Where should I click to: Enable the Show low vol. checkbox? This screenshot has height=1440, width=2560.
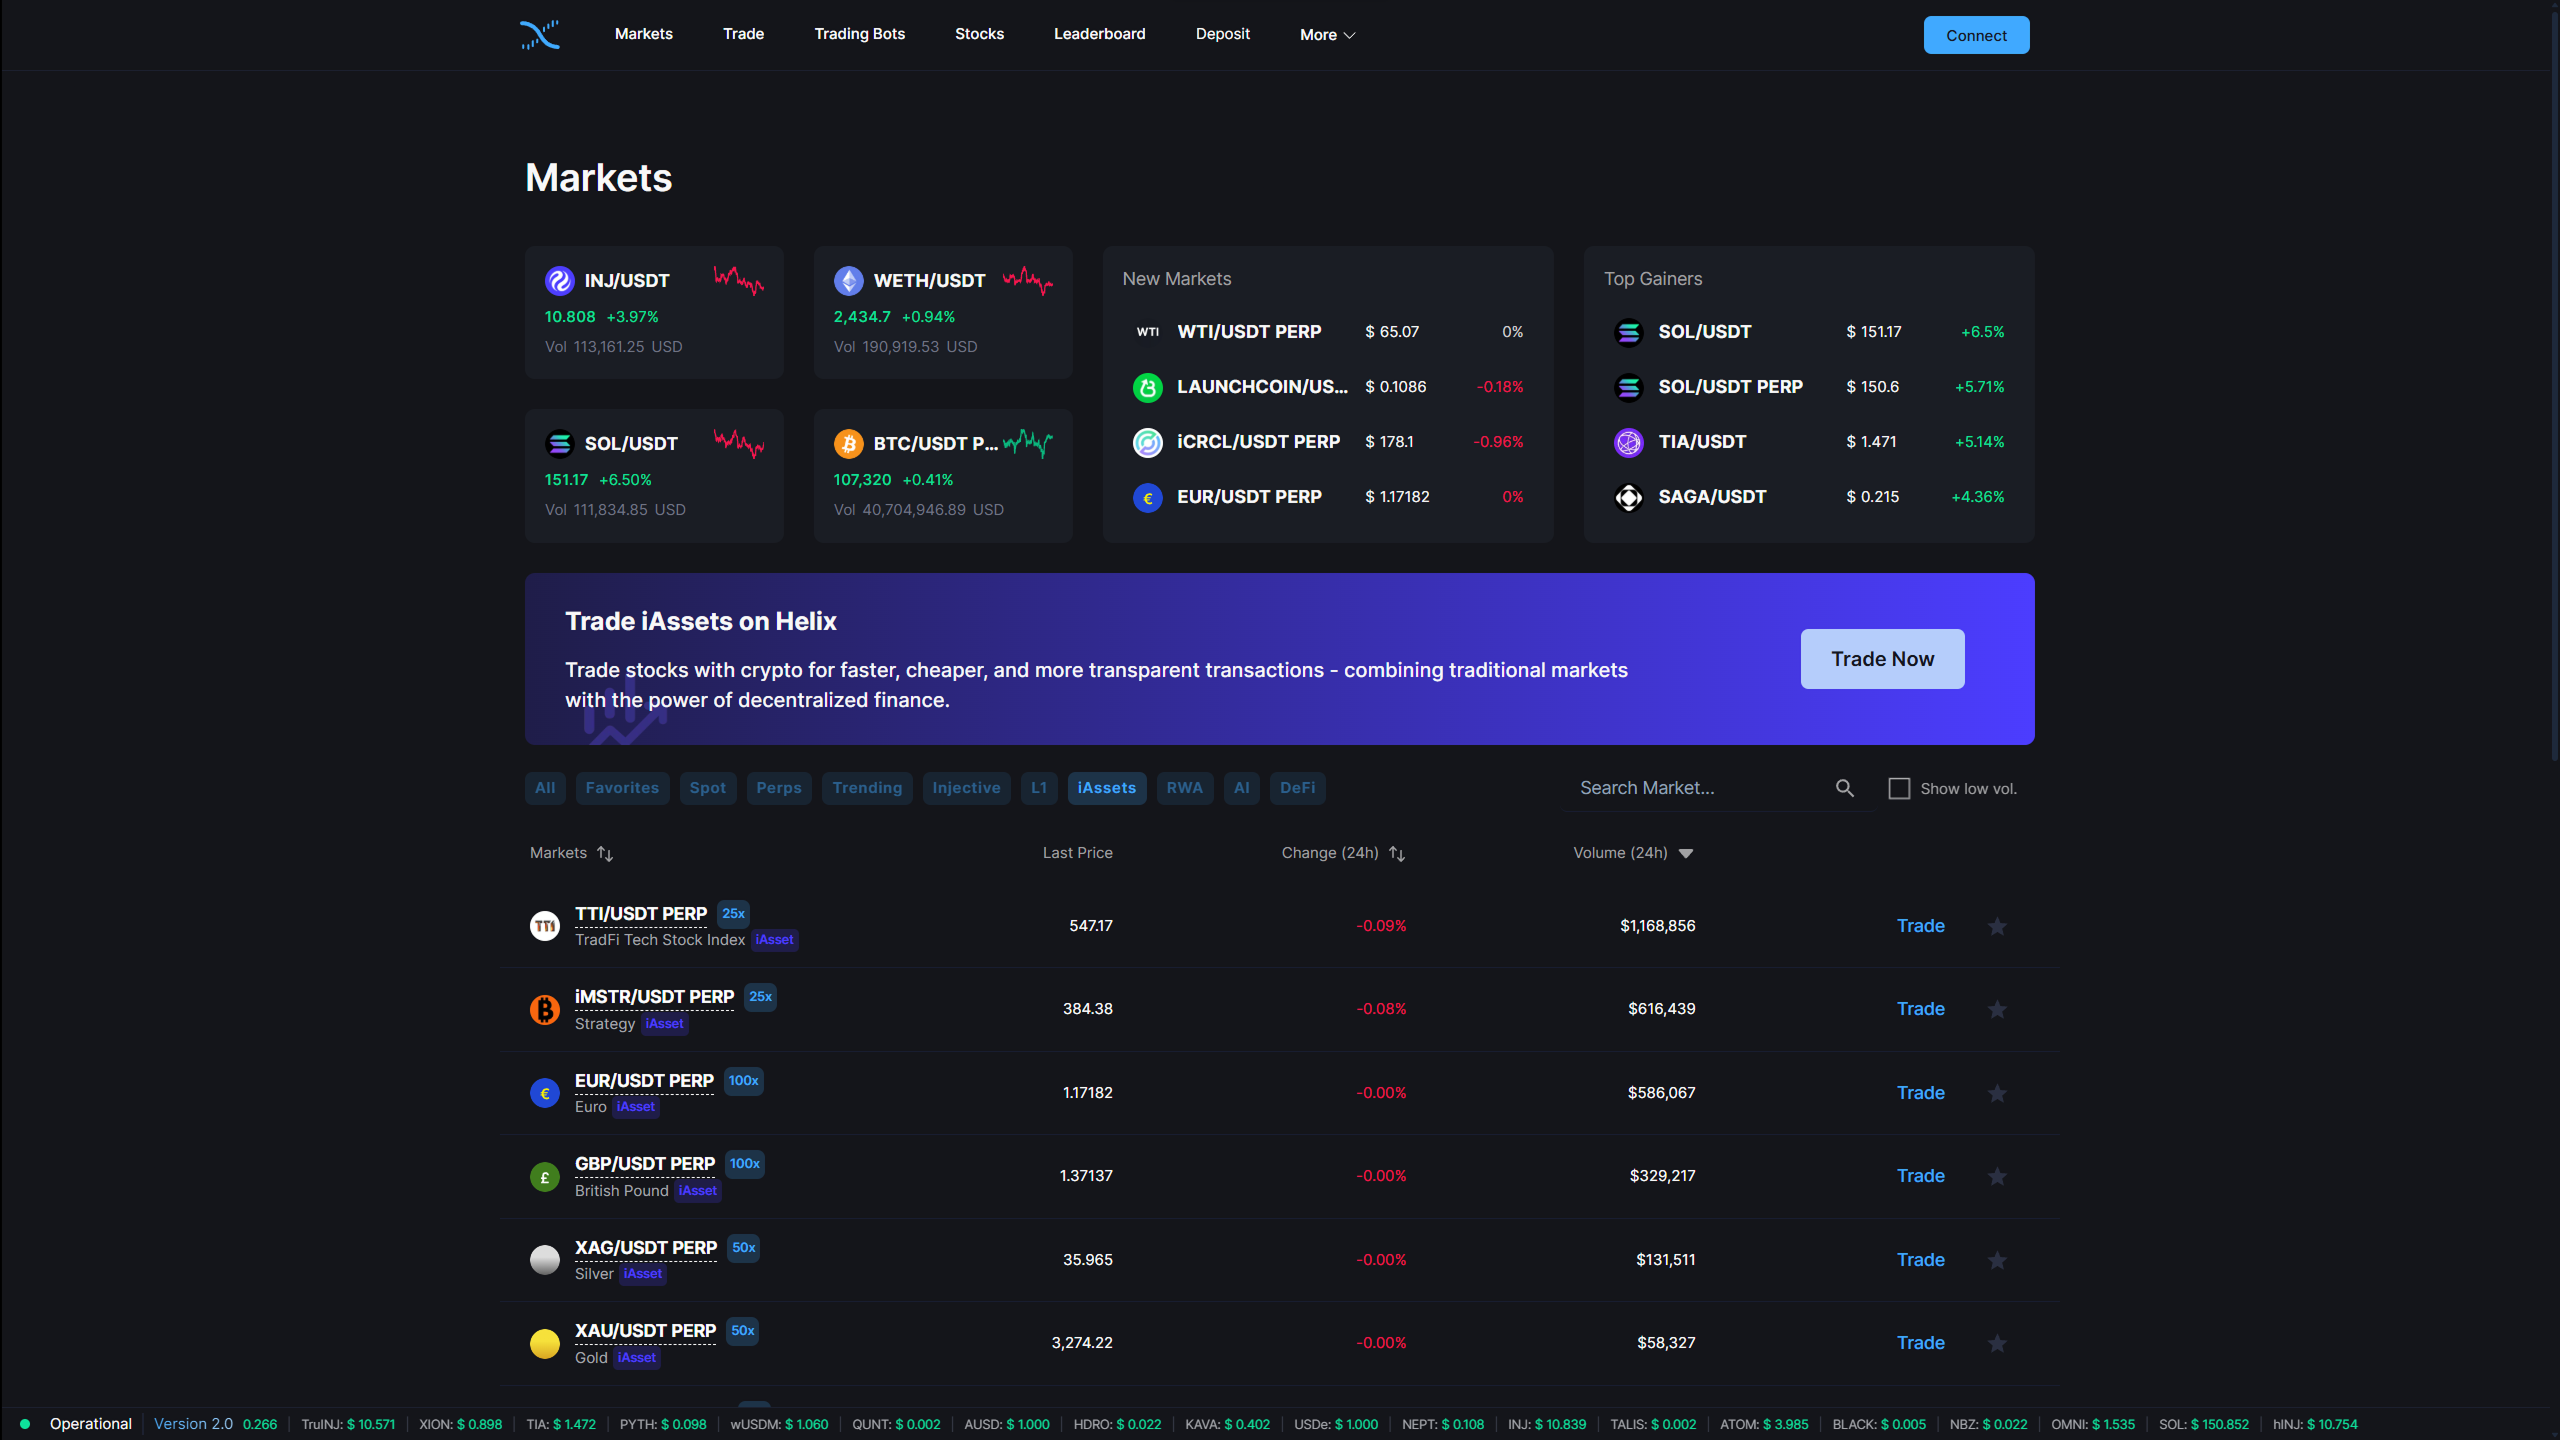pyautogui.click(x=1899, y=788)
